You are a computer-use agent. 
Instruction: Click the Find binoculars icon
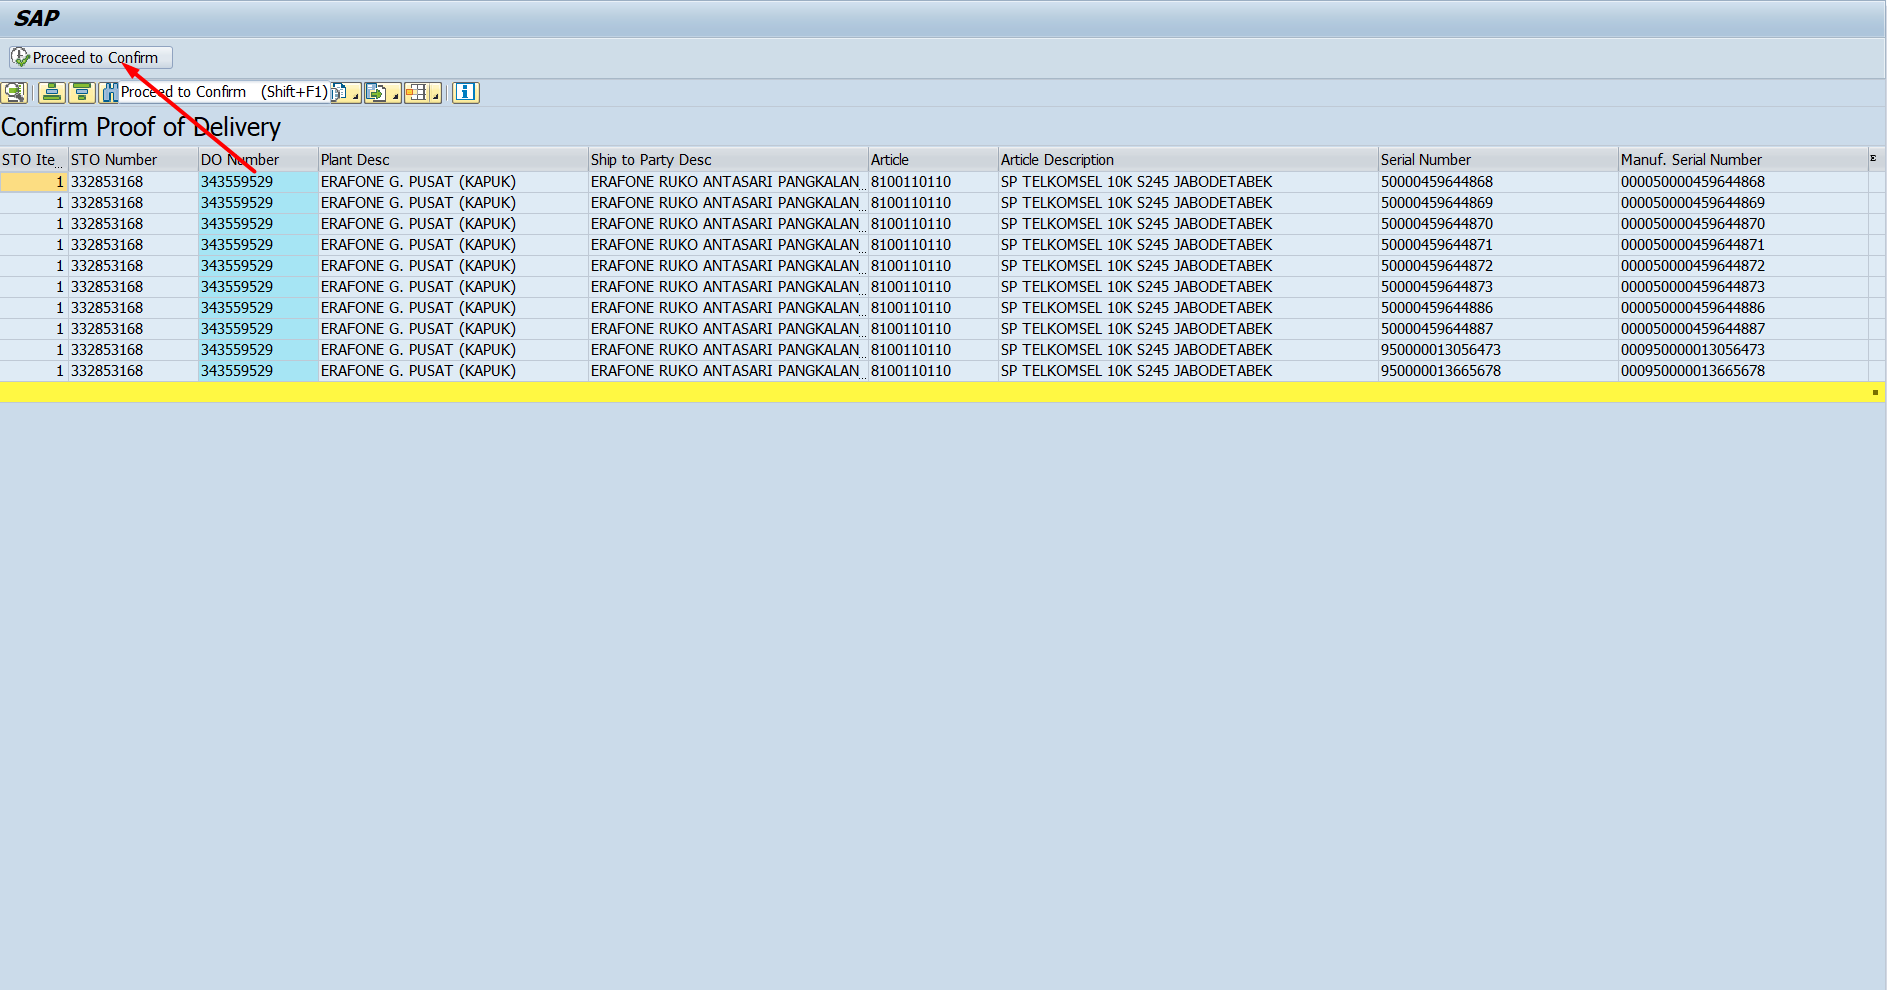click(x=109, y=93)
